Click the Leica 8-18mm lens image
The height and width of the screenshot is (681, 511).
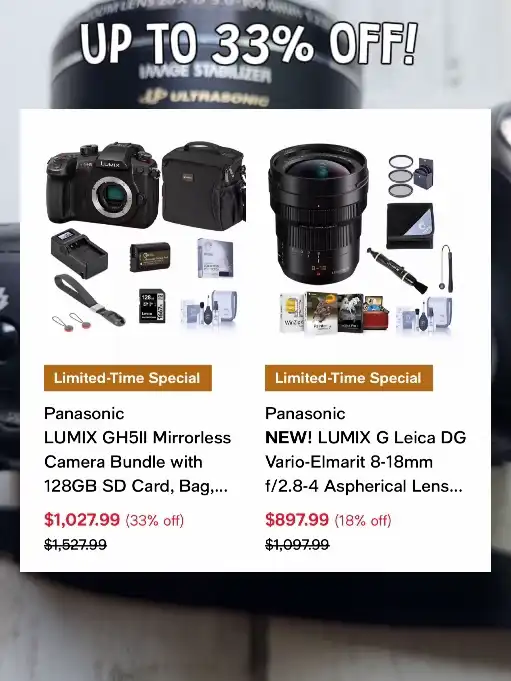tap(319, 213)
